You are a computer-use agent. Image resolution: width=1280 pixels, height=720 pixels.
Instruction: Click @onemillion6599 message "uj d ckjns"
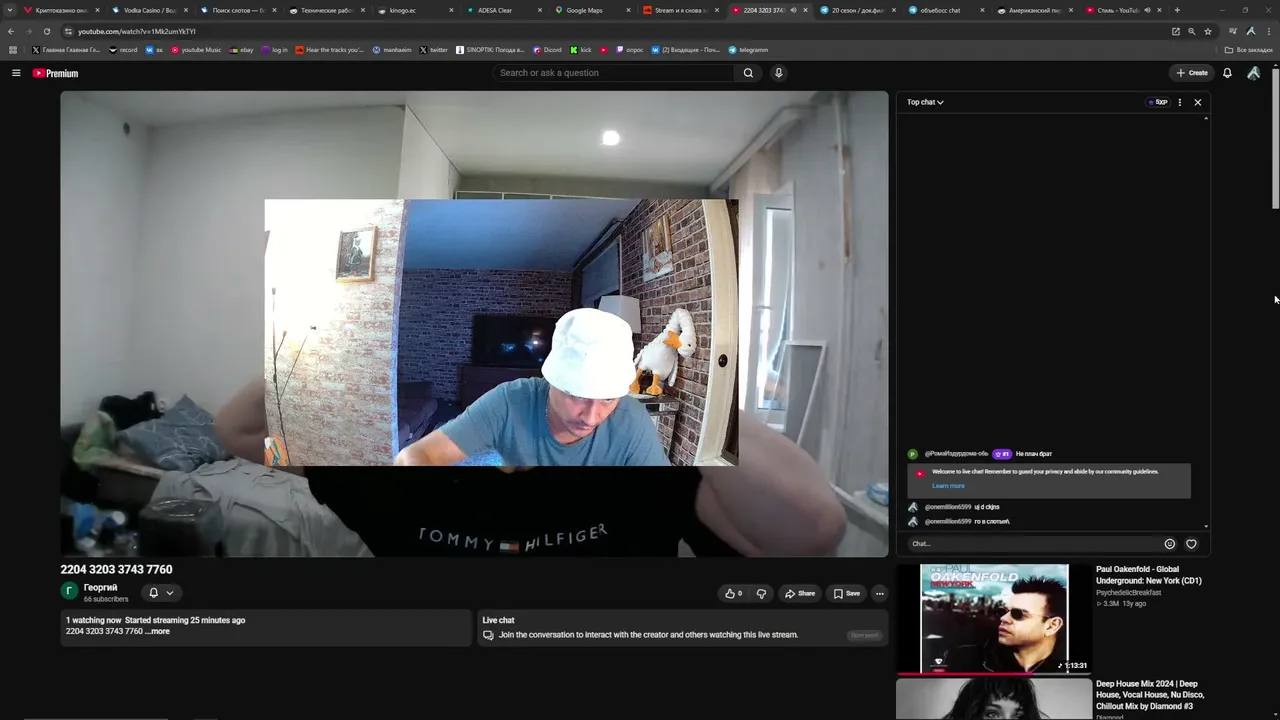986,507
